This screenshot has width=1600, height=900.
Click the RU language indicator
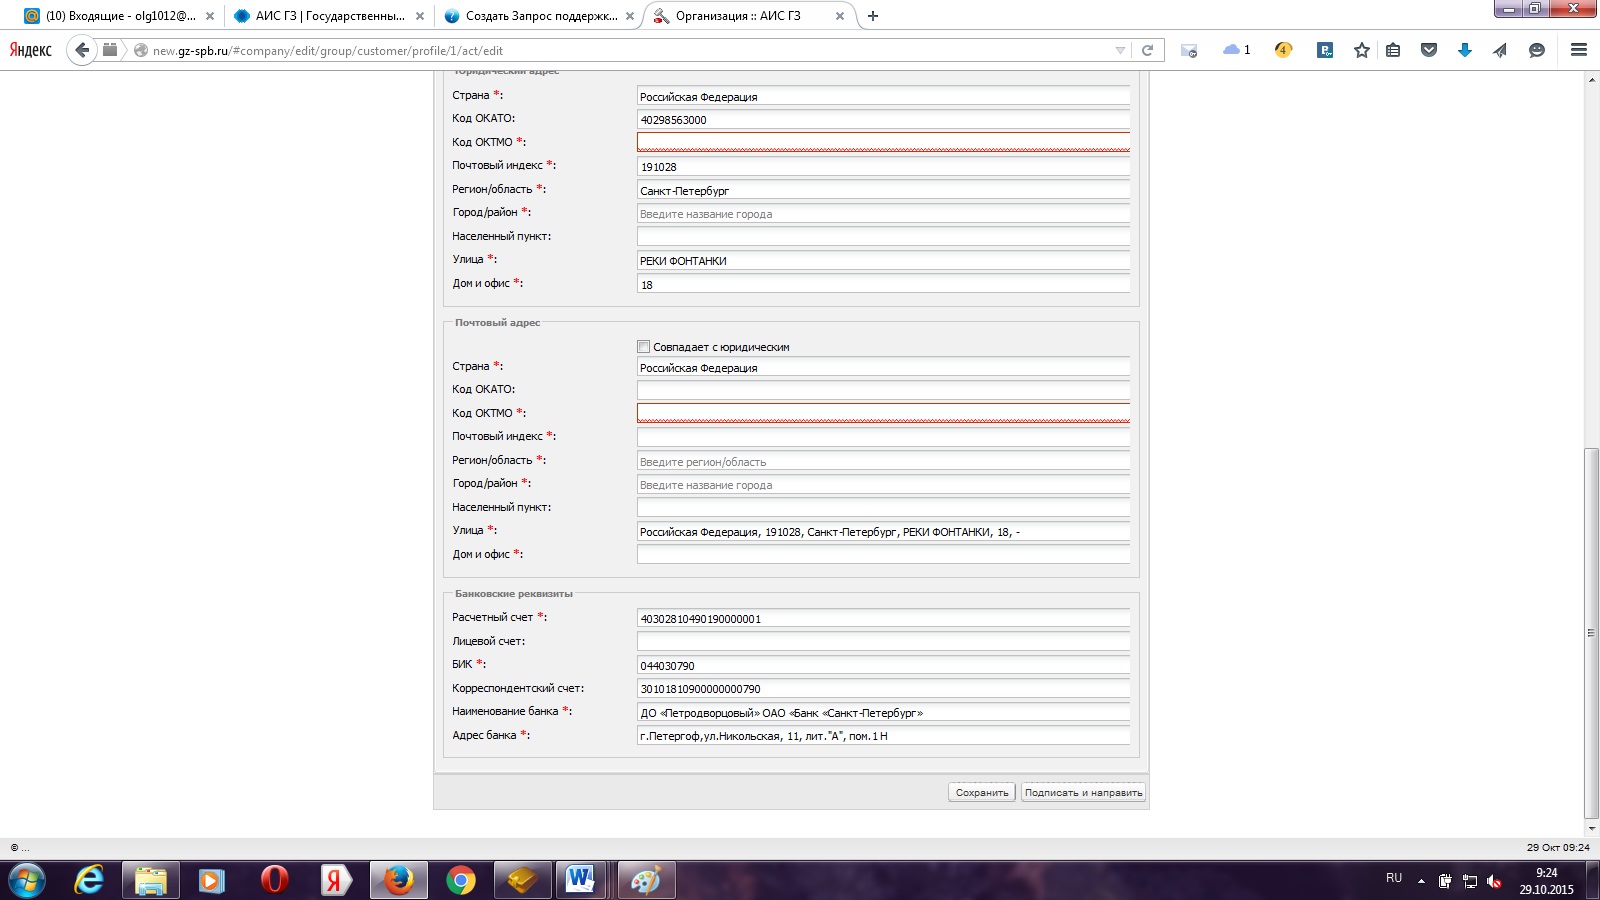tap(1394, 878)
